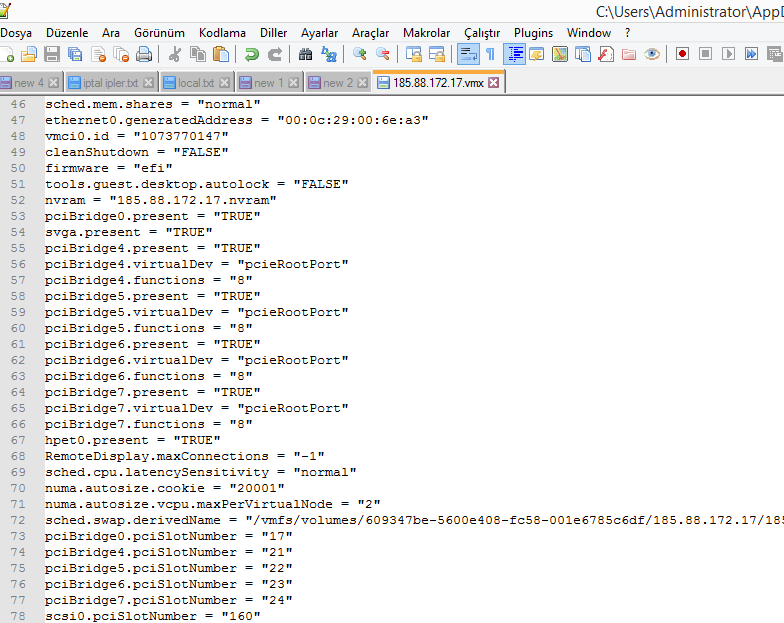Click the Open file folder icon
The height and width of the screenshot is (623, 784).
(29, 54)
